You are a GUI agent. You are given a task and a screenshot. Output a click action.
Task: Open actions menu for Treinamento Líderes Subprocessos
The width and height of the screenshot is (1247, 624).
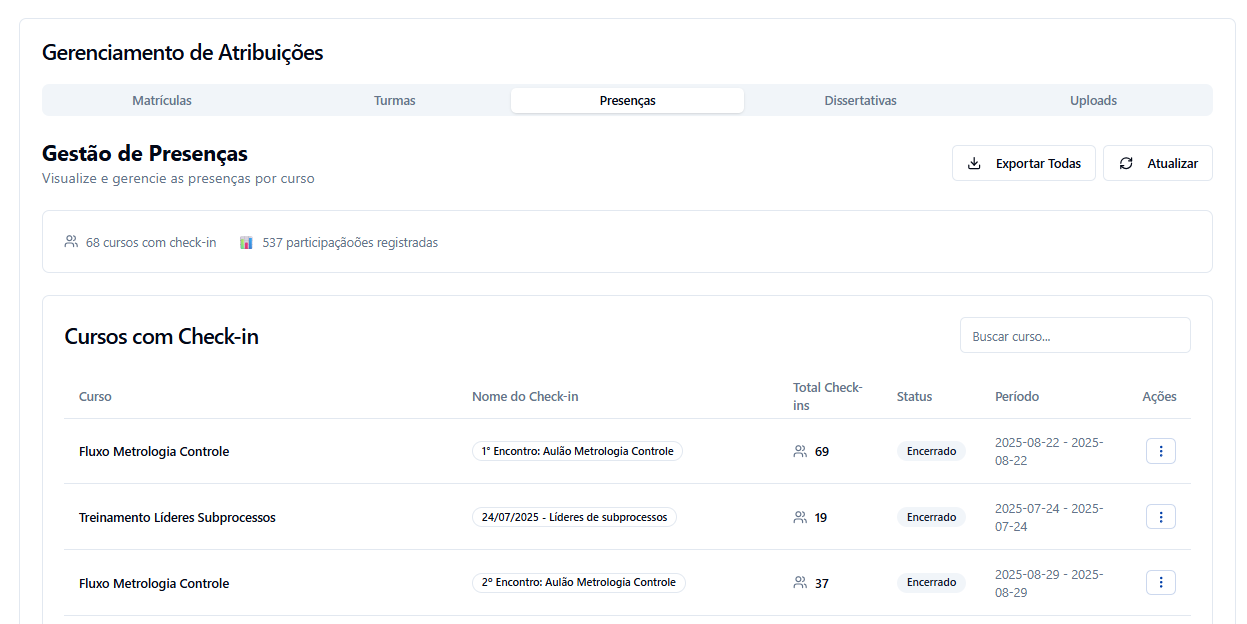point(1160,517)
